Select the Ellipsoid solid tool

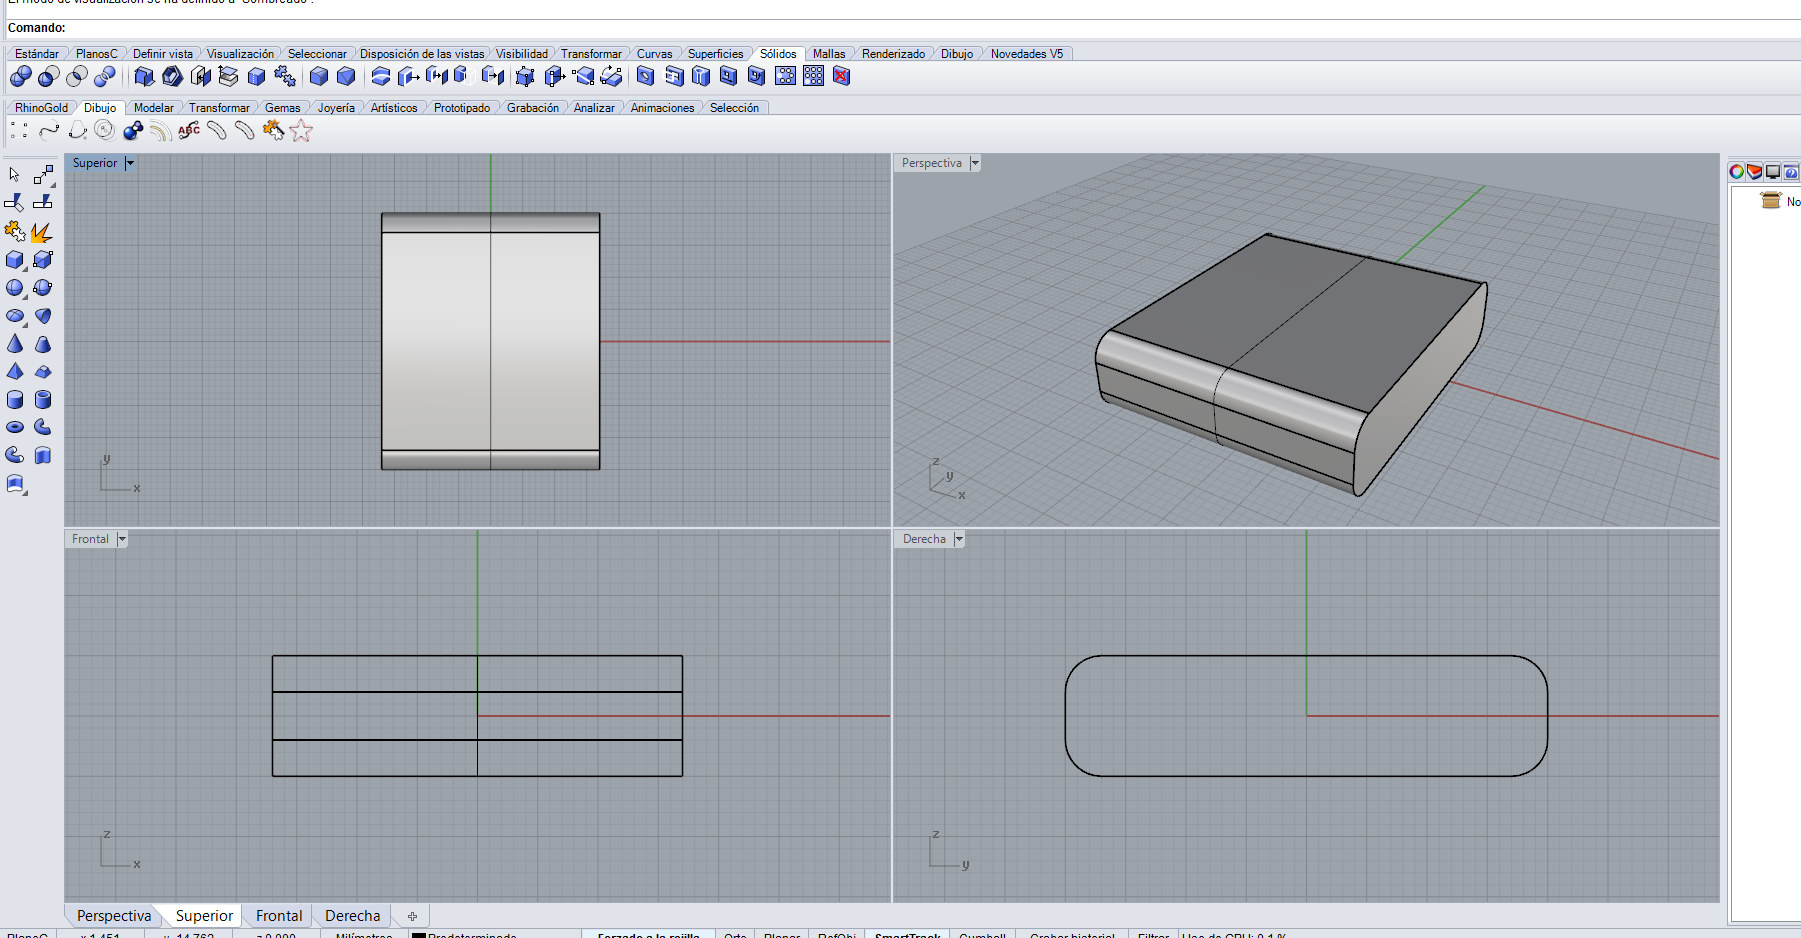pyautogui.click(x=15, y=316)
